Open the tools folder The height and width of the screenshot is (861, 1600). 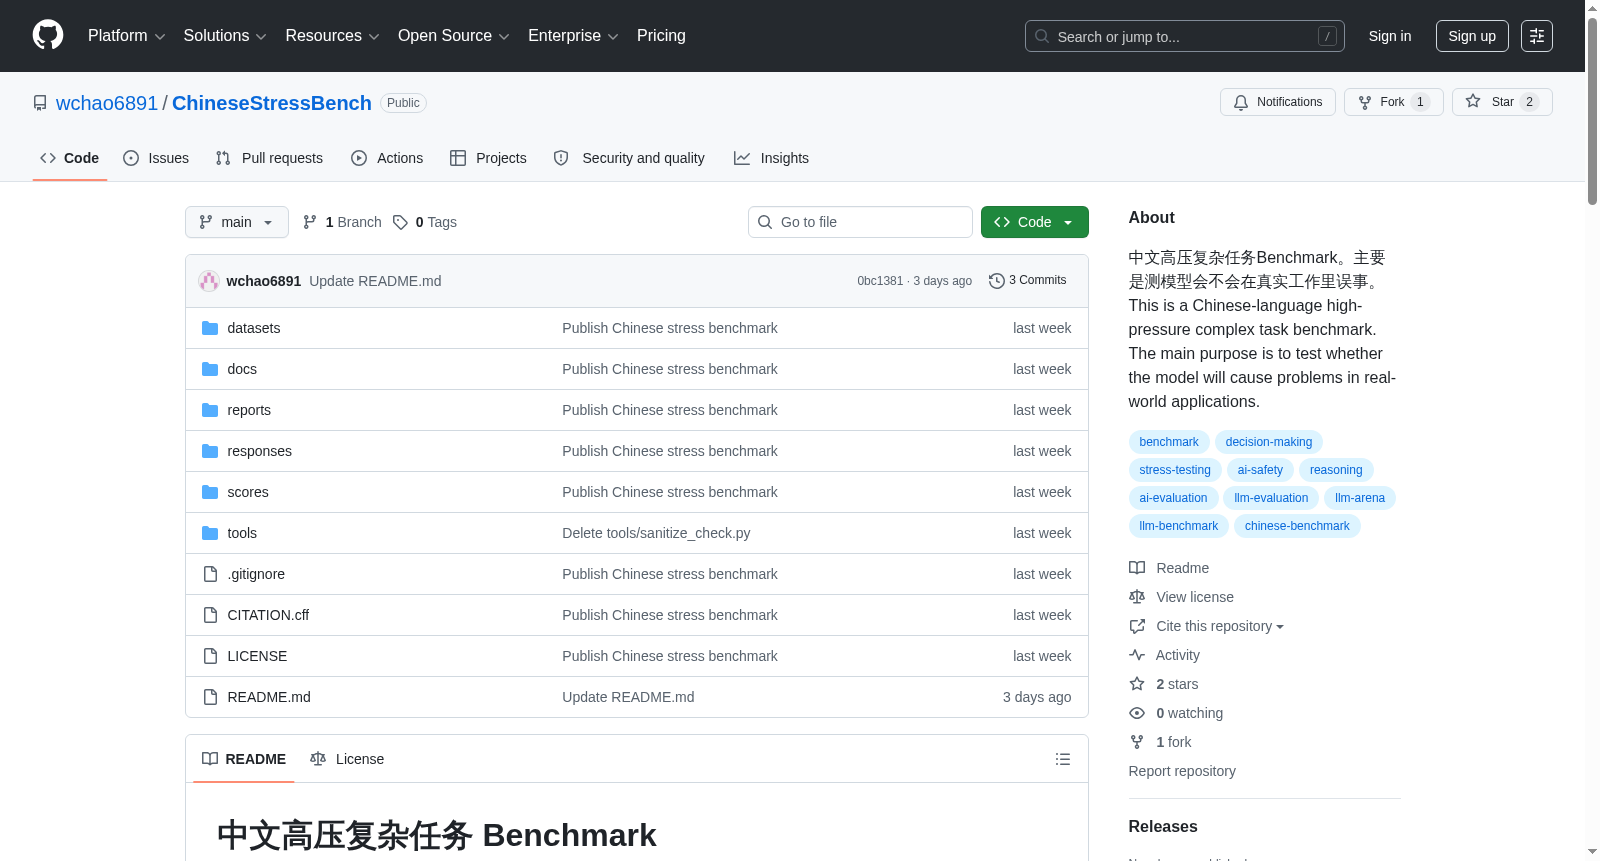tap(242, 533)
